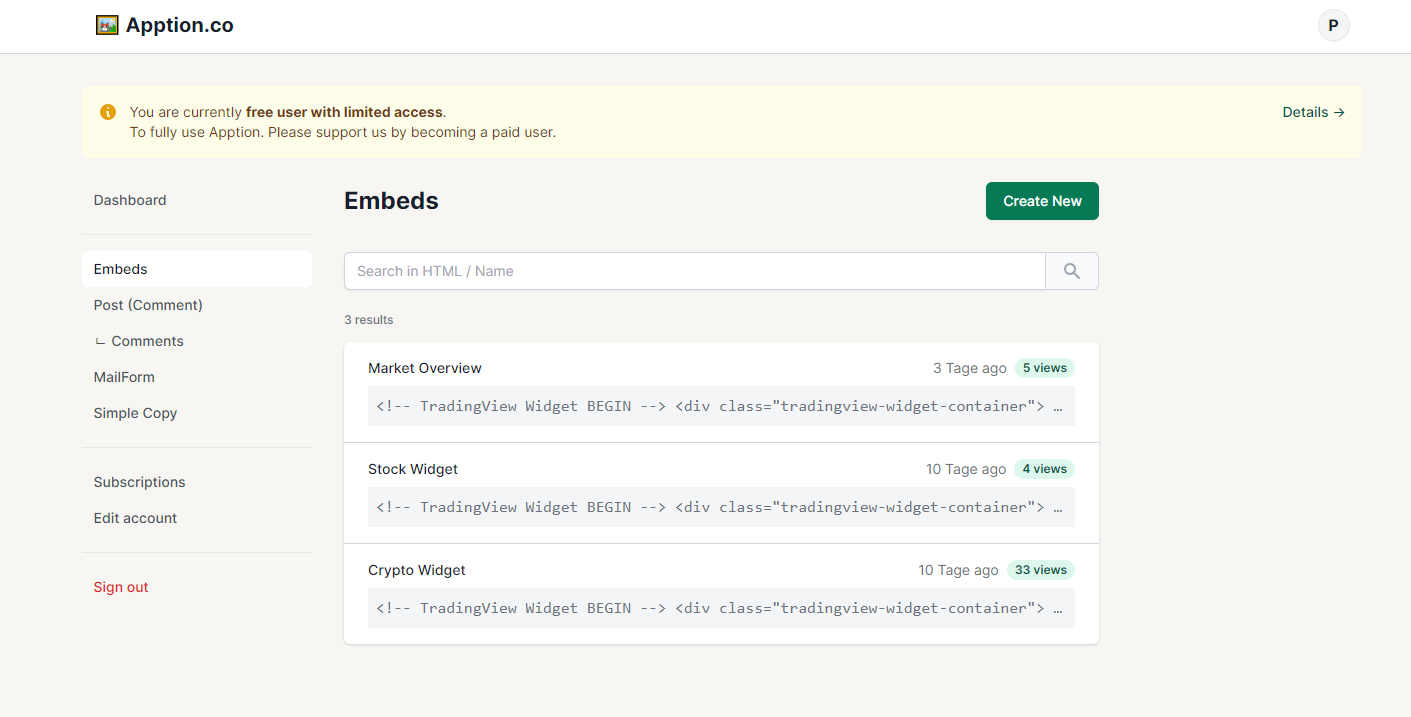
Task: Open the Stock Widget embed
Action: click(413, 469)
